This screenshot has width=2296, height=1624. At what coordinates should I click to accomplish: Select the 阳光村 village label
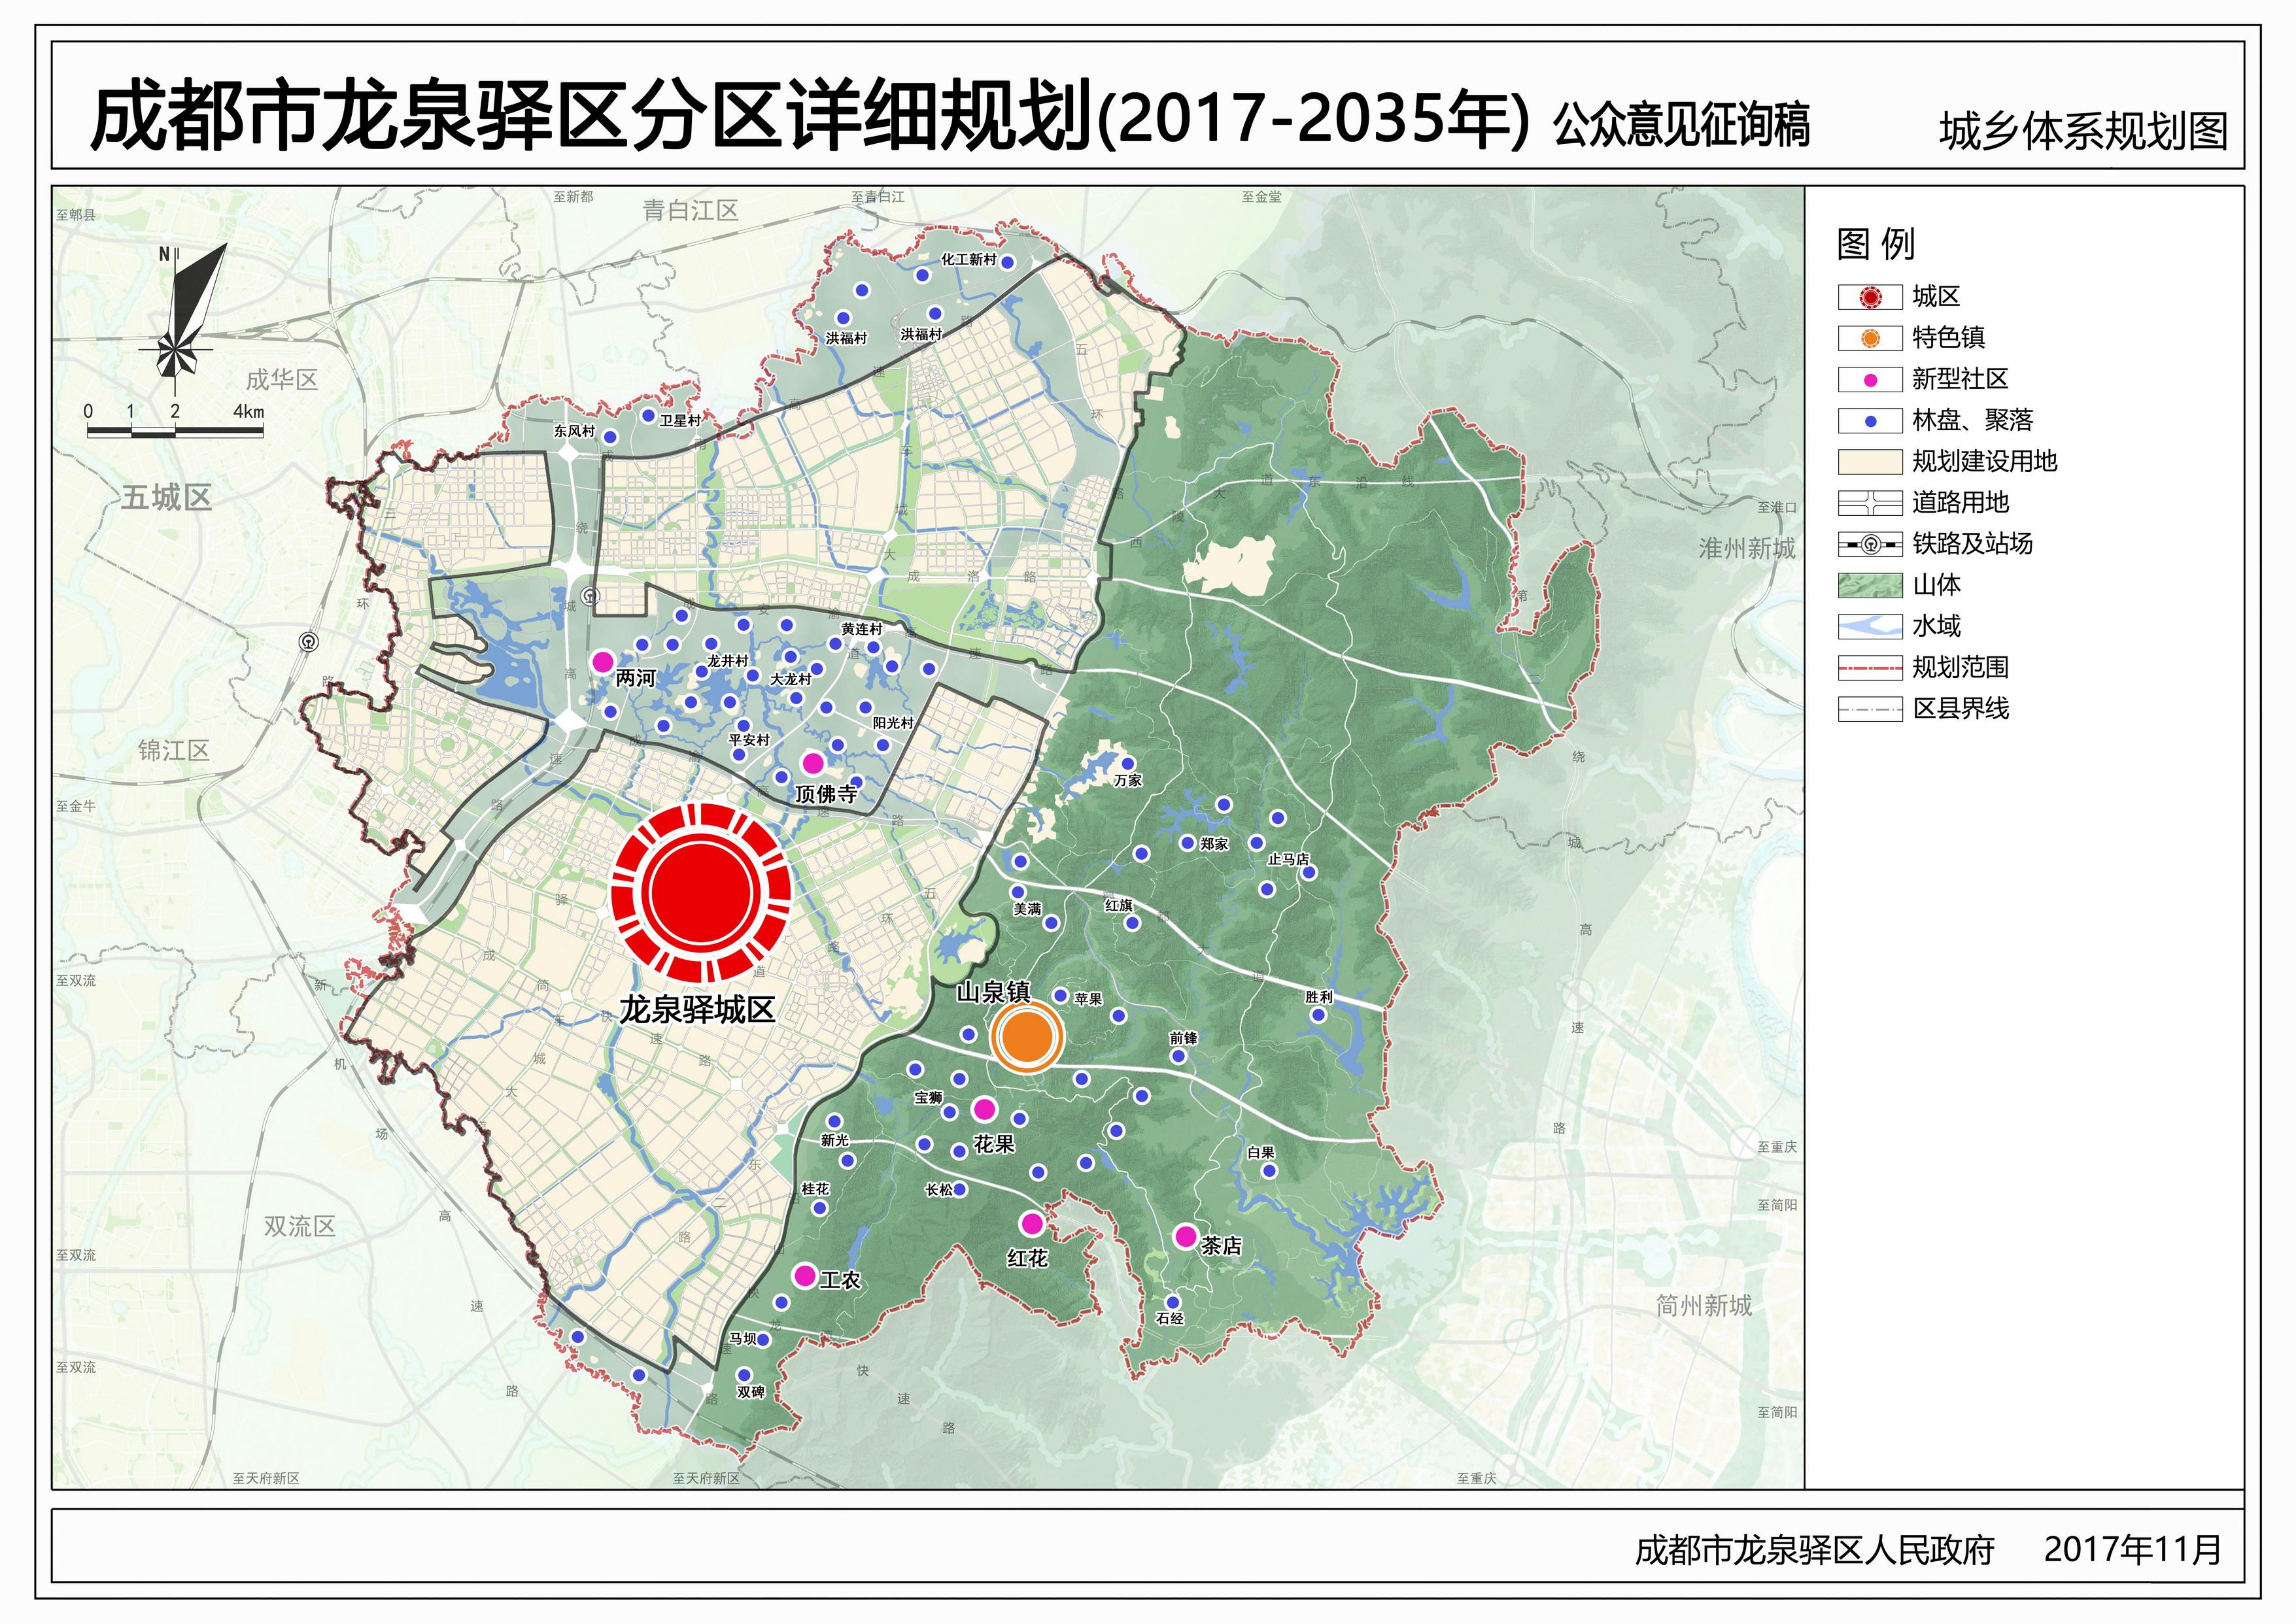893,723
